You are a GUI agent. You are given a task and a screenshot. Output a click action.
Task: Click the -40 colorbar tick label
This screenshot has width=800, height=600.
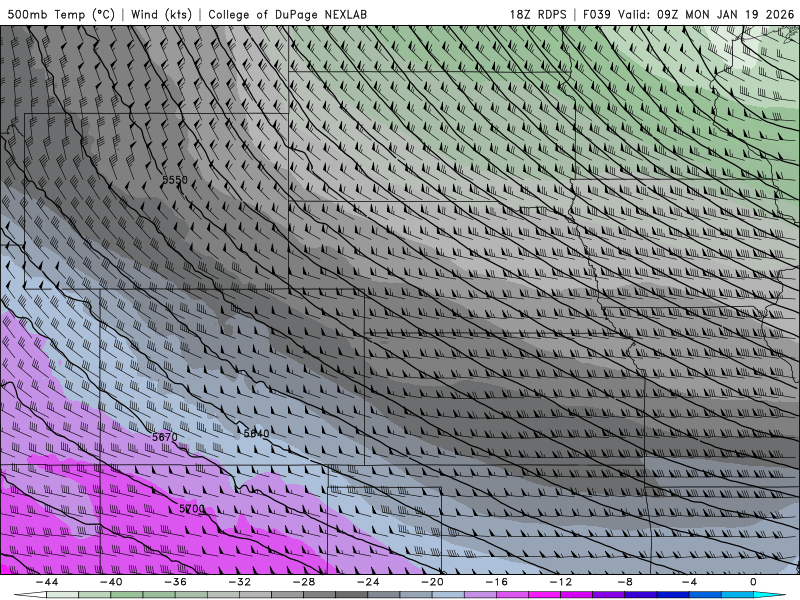[111, 582]
